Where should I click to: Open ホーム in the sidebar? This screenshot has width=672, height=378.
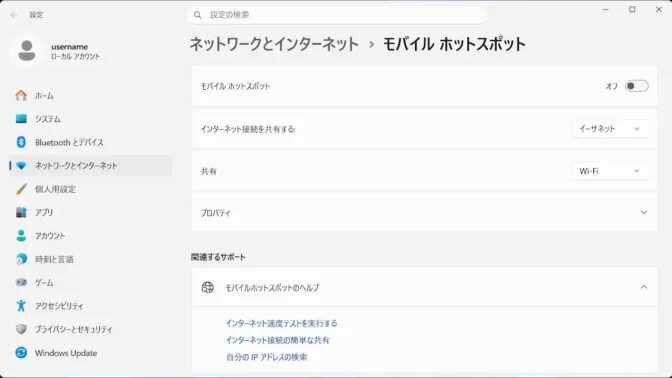tap(90, 96)
